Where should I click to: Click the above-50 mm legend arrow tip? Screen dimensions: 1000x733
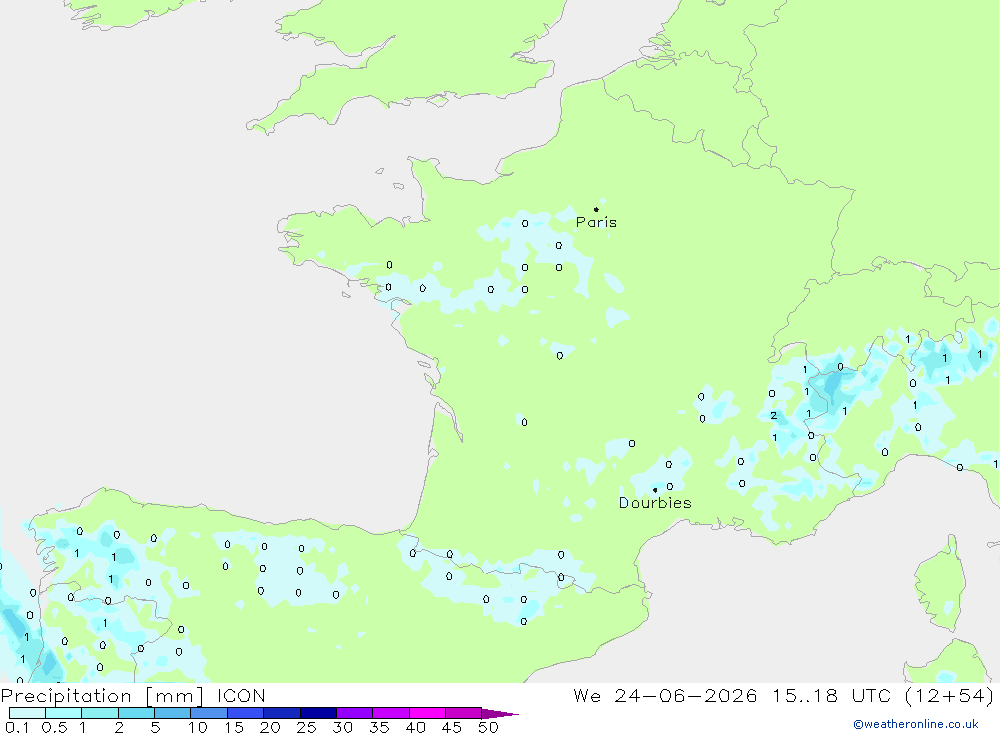pyautogui.click(x=500, y=713)
